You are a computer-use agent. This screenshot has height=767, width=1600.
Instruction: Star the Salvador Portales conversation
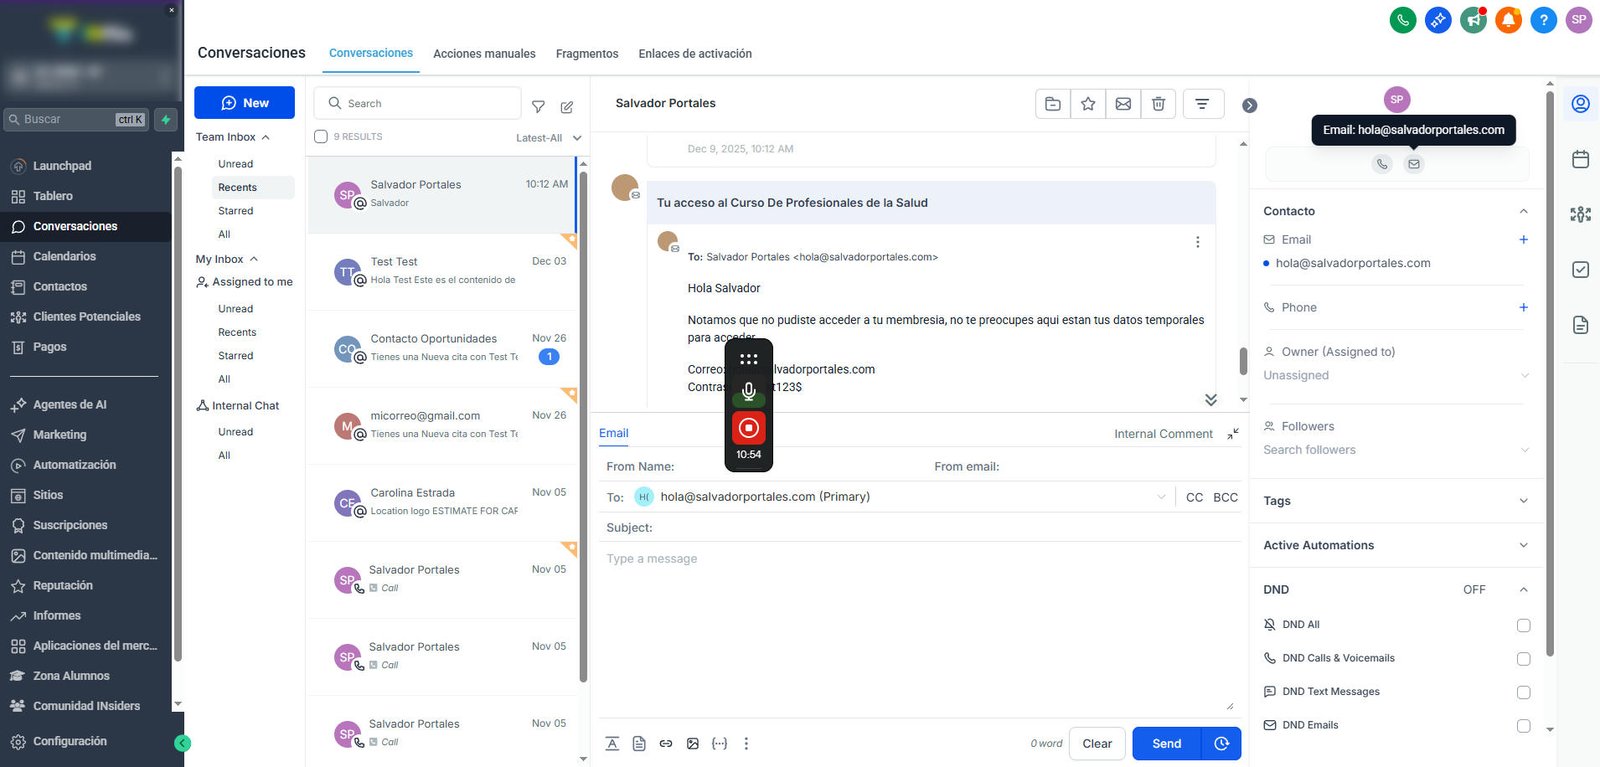[x=1088, y=104]
